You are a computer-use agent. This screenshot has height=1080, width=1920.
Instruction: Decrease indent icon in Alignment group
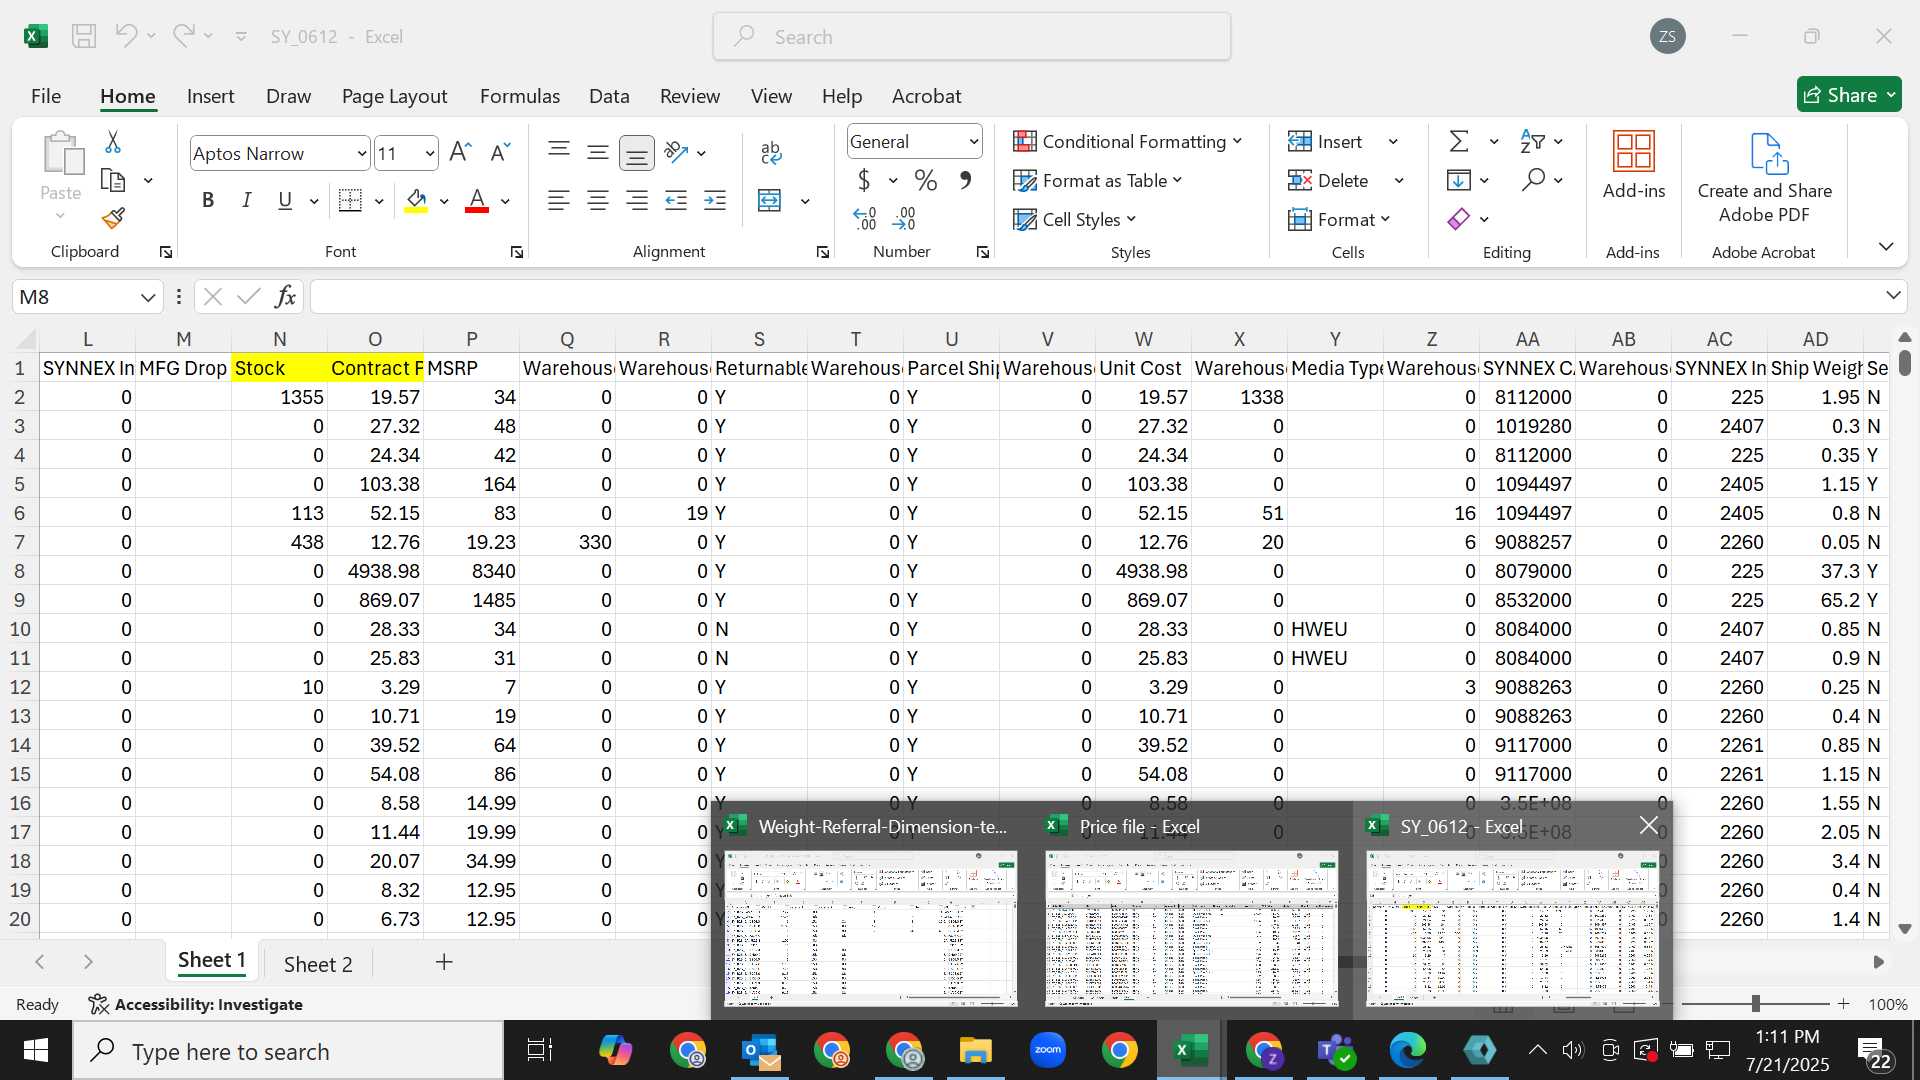point(676,201)
